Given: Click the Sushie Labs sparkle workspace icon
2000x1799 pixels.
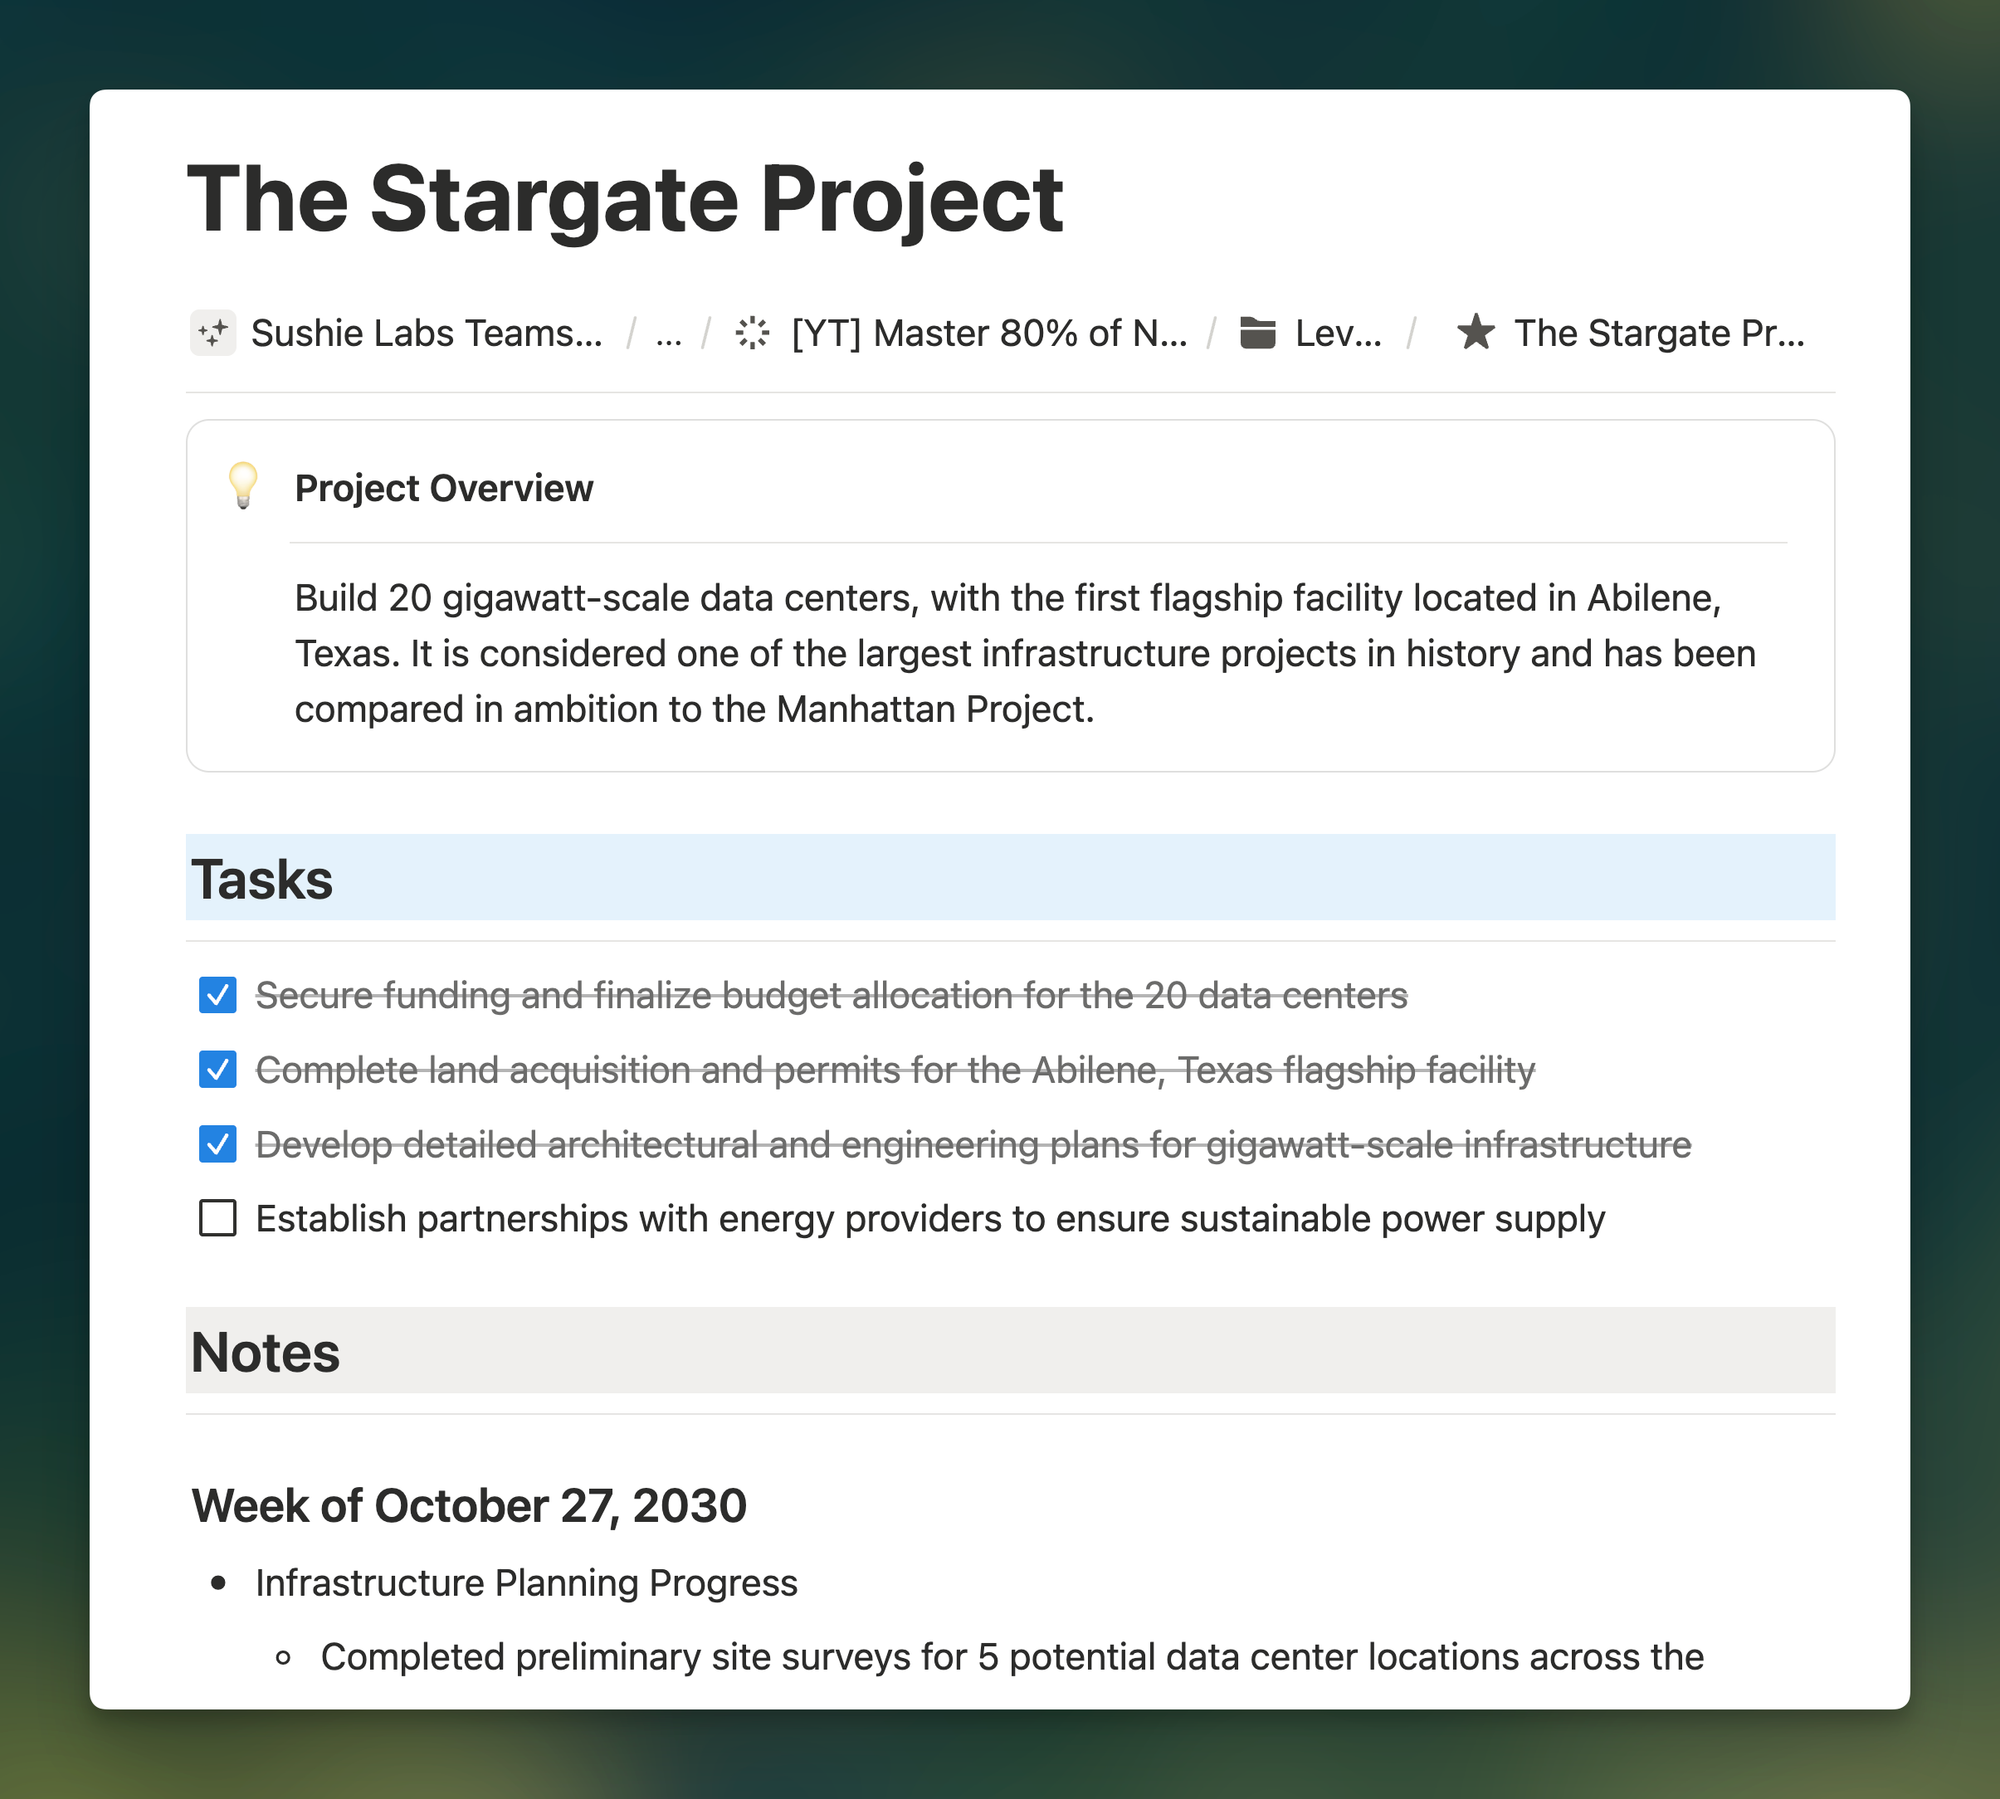Looking at the screenshot, I should [x=212, y=333].
